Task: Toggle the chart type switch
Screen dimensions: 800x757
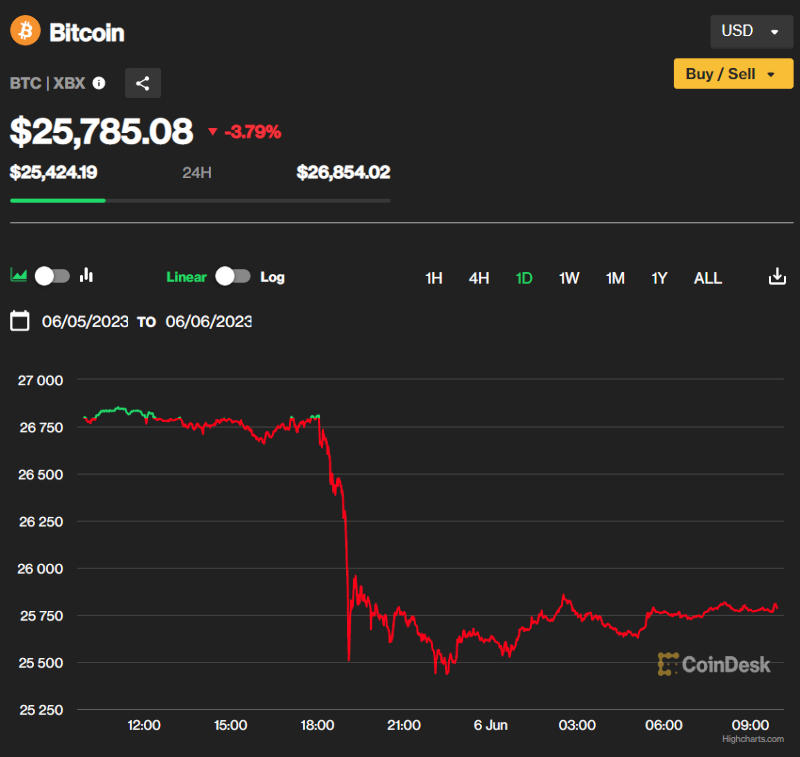Action: (52, 276)
